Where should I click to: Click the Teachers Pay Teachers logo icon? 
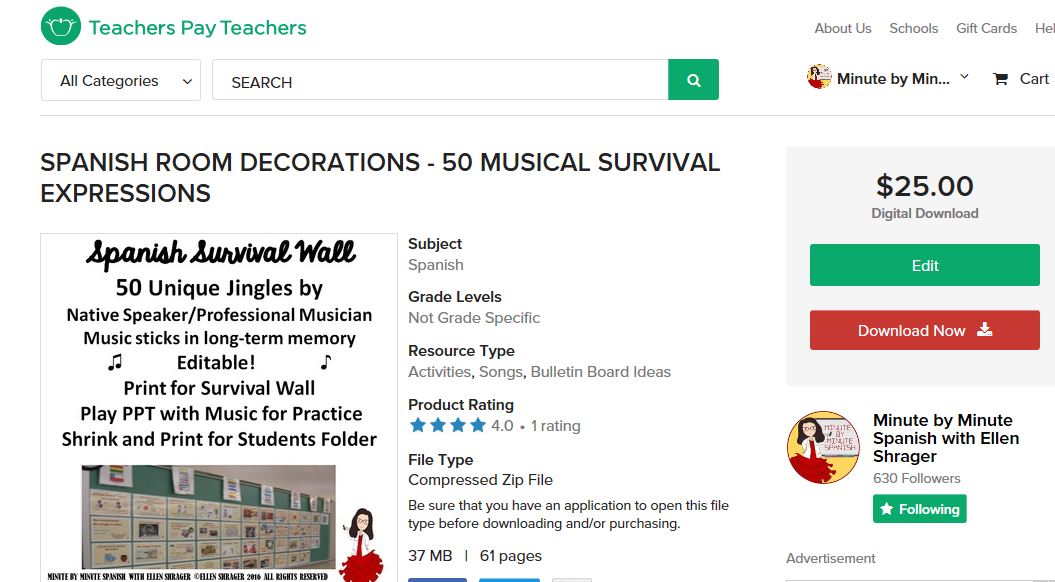click(60, 27)
